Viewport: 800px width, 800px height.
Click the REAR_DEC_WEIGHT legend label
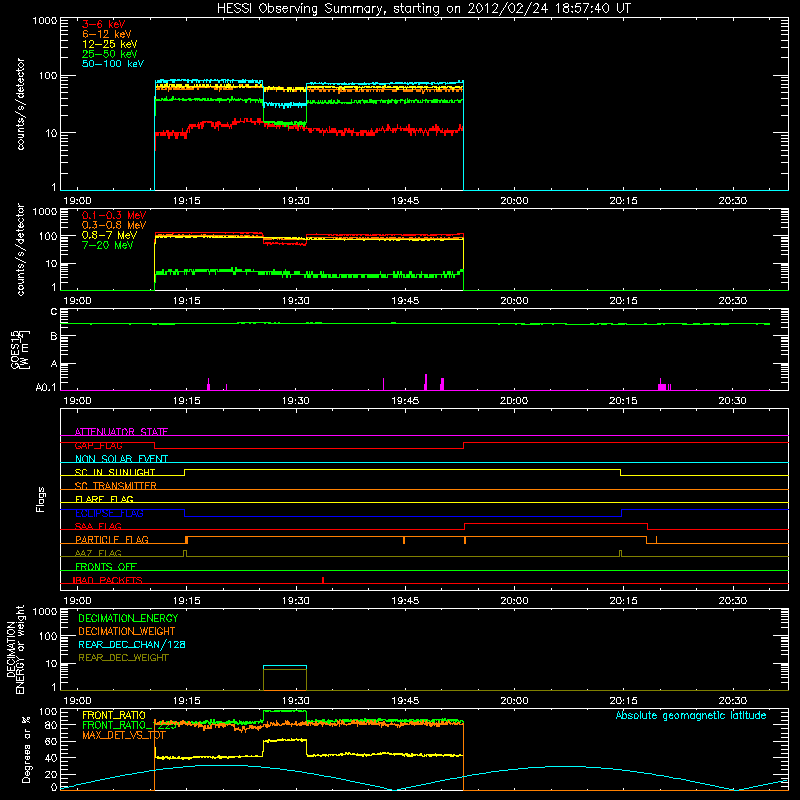pyautogui.click(x=123, y=658)
